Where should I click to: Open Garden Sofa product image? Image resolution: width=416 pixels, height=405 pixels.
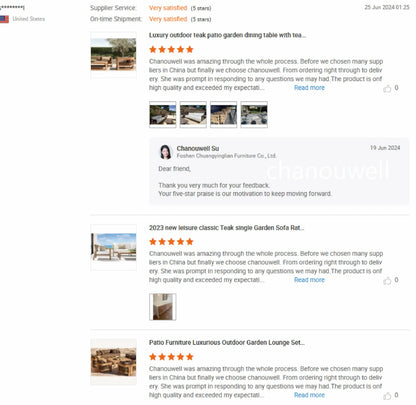[x=113, y=247]
